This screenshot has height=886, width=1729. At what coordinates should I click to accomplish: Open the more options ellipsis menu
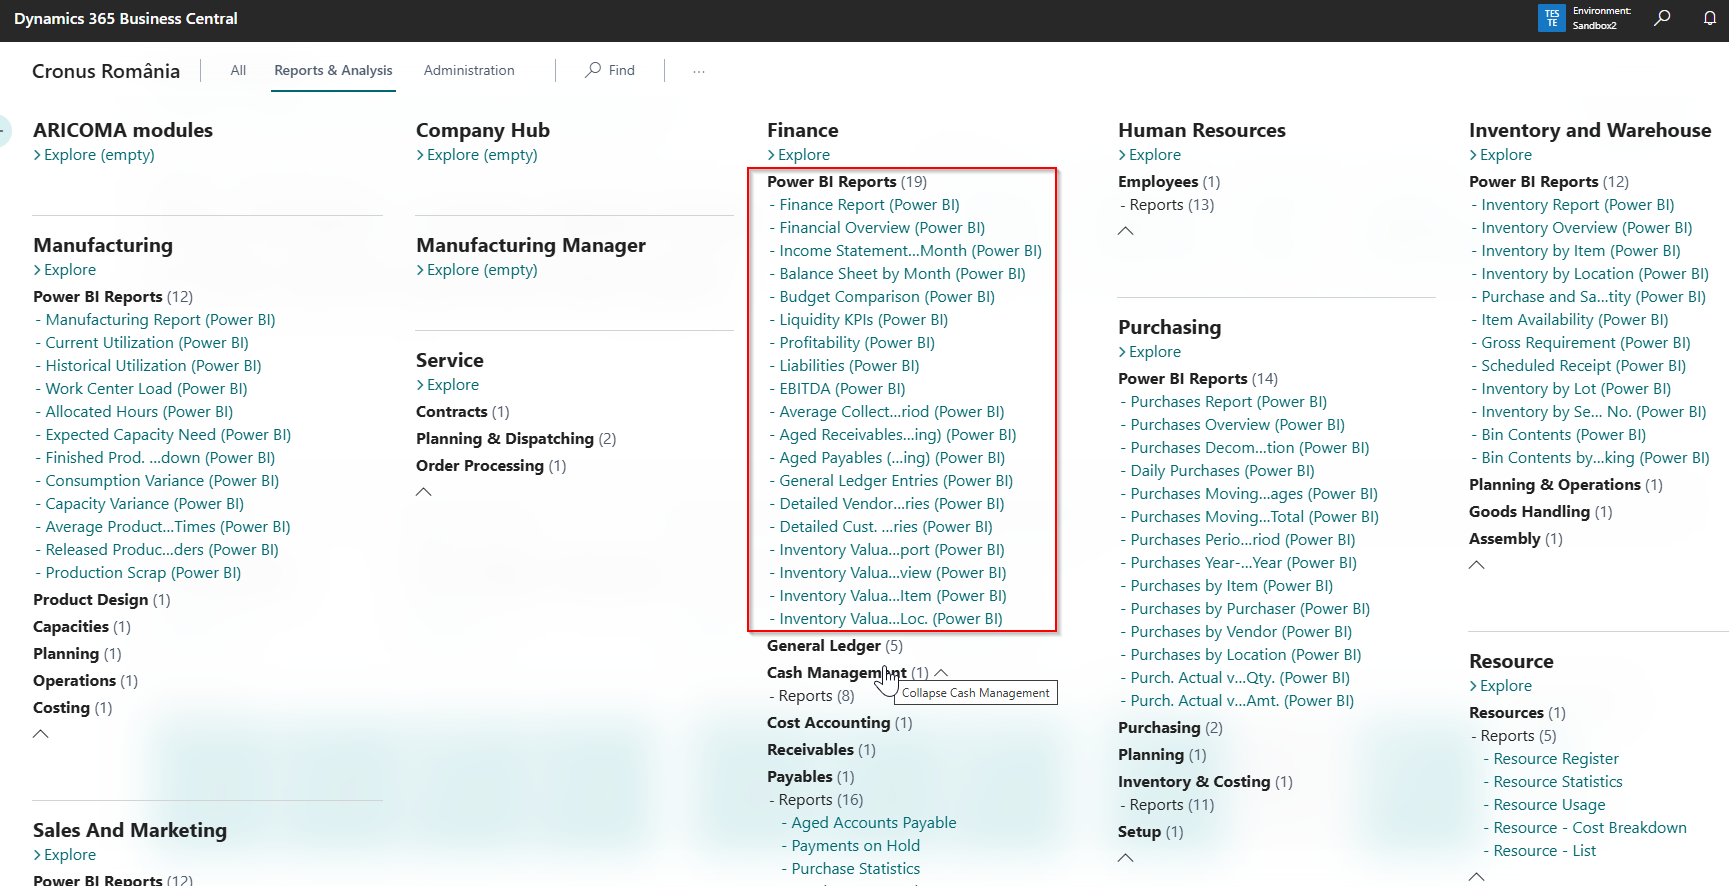(699, 70)
